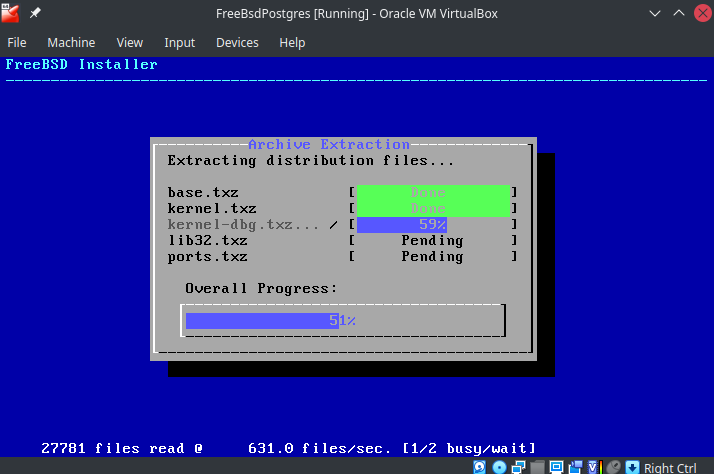Click the CPU virtualization V status icon
The image size is (714, 474).
[595, 467]
